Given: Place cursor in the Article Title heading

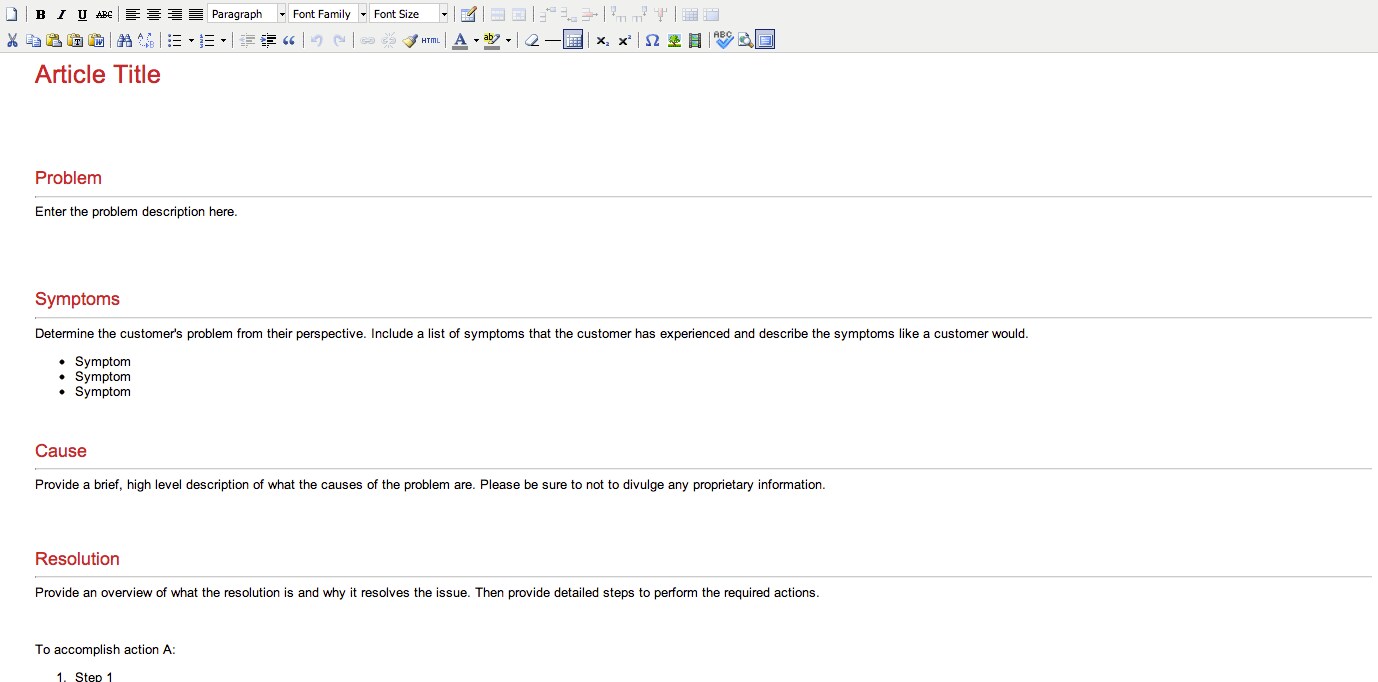Looking at the screenshot, I should click(98, 75).
